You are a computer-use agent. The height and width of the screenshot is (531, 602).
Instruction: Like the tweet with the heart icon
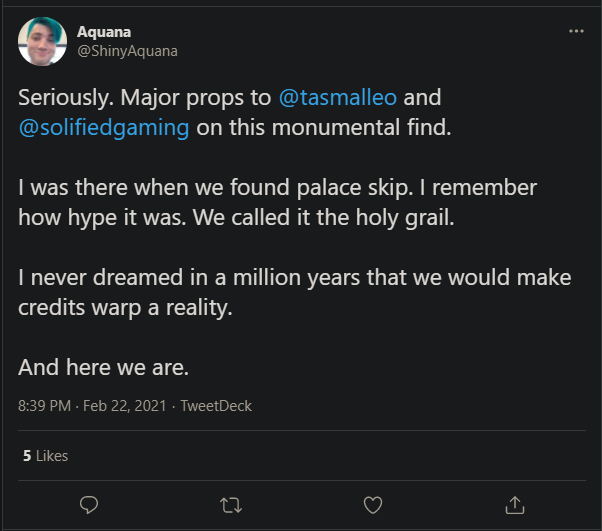(x=372, y=502)
